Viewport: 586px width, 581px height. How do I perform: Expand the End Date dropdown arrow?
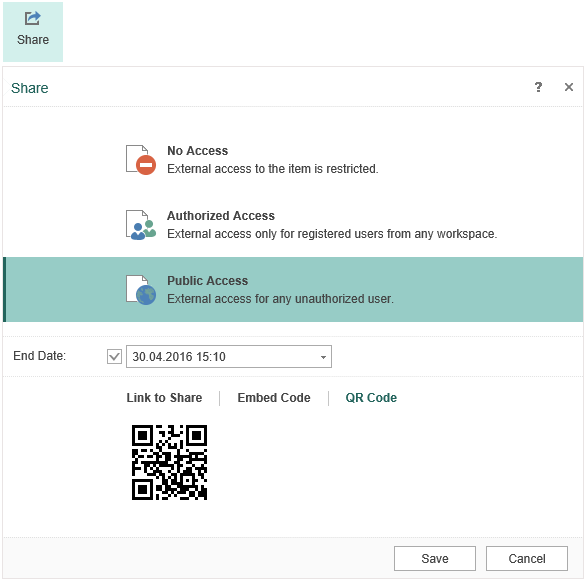(x=323, y=357)
